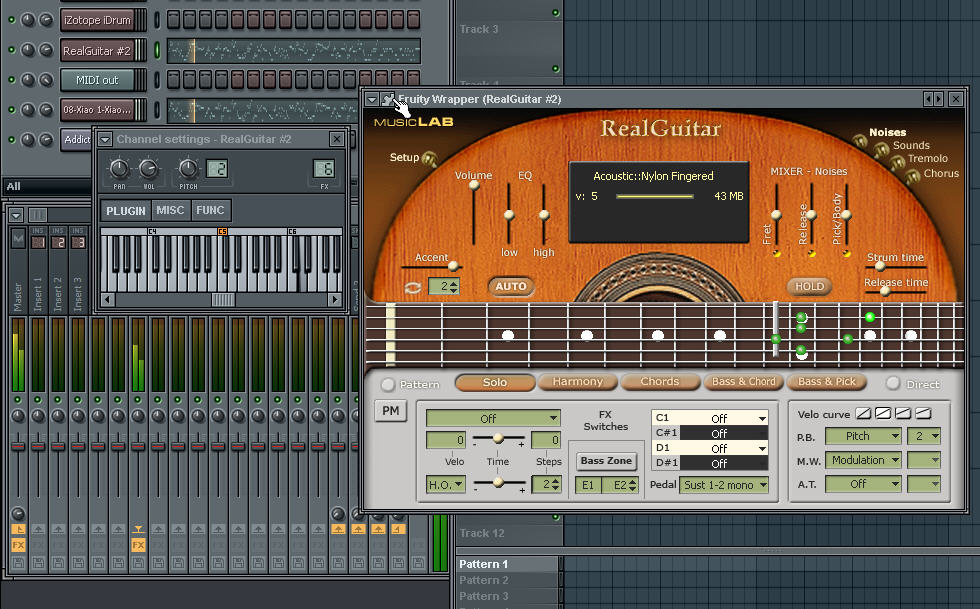
Task: Mute the MIDI out channel via its green LED
Action: coord(11,80)
